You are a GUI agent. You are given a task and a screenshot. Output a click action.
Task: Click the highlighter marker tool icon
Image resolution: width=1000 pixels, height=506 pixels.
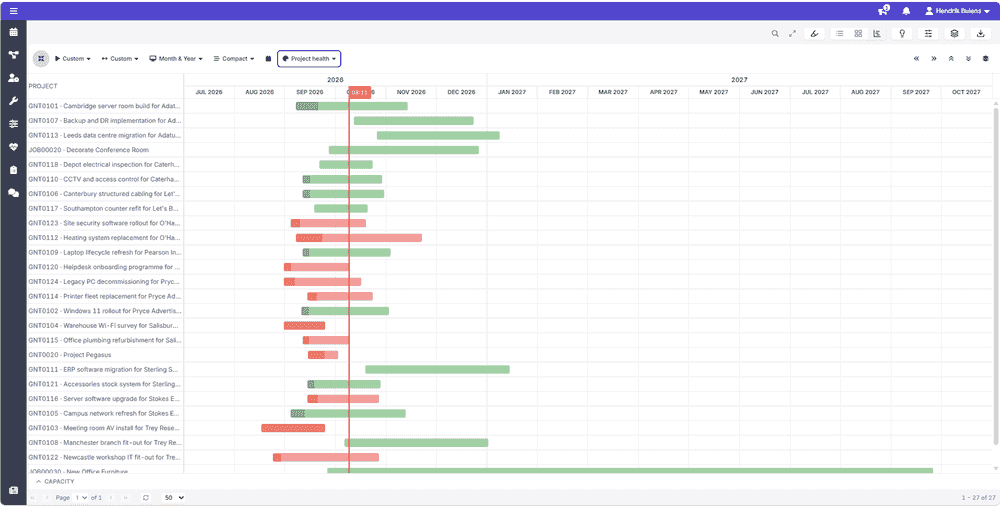(814, 34)
